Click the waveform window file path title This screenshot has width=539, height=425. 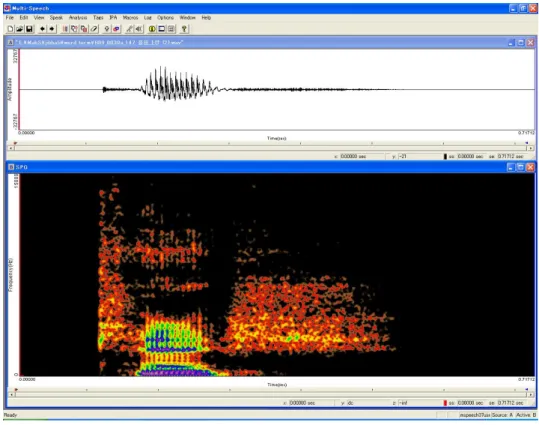[99, 43]
